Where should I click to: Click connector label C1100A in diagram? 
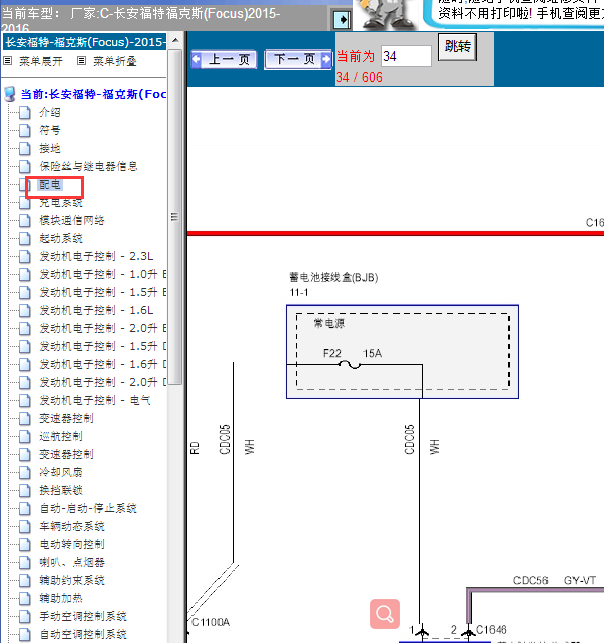tap(211, 622)
